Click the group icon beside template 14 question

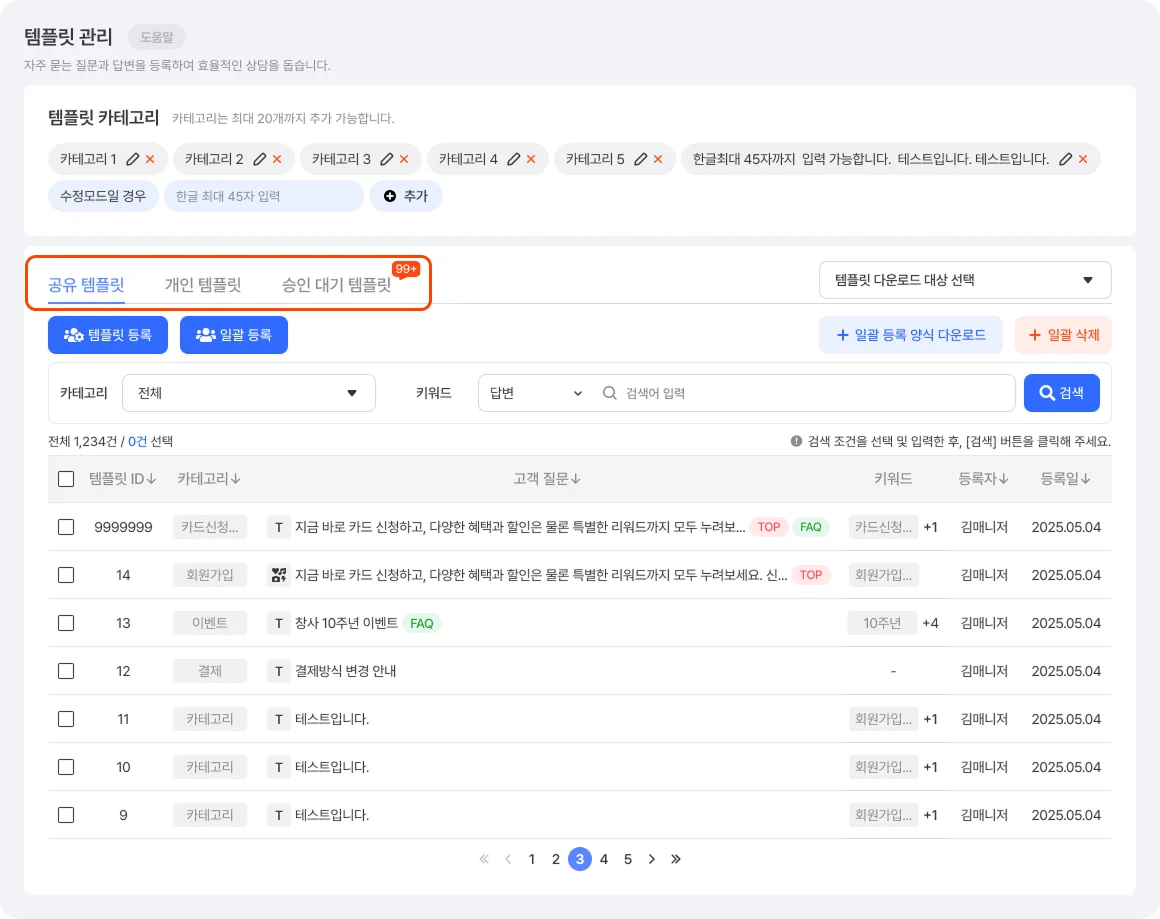279,574
